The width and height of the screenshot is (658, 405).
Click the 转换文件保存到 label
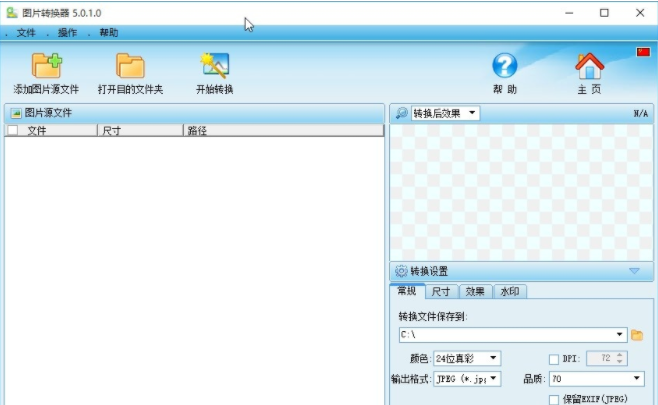coord(433,316)
